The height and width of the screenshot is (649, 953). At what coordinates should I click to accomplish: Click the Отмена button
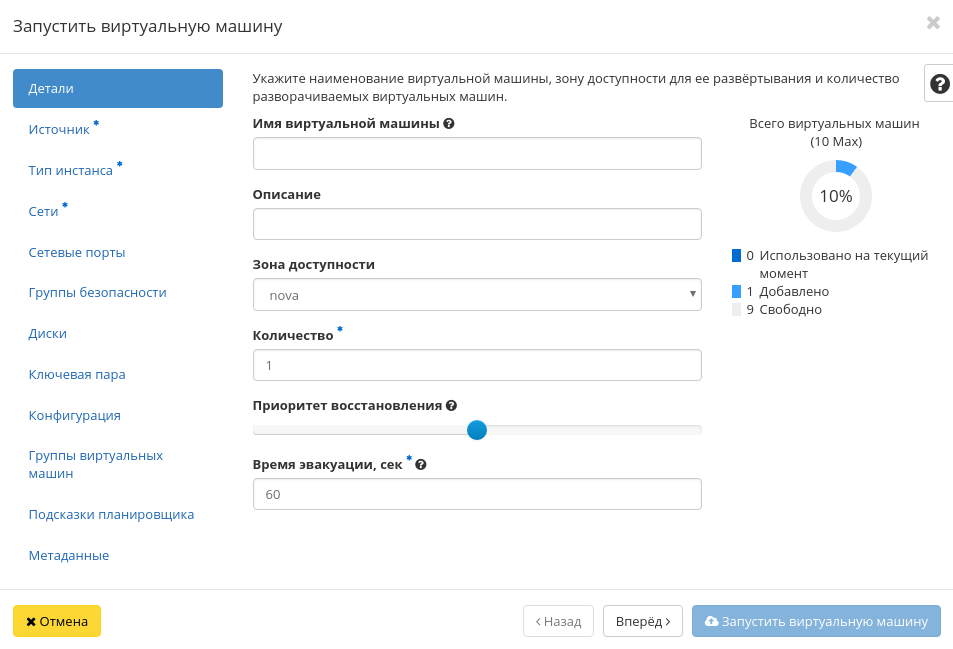[x=57, y=621]
